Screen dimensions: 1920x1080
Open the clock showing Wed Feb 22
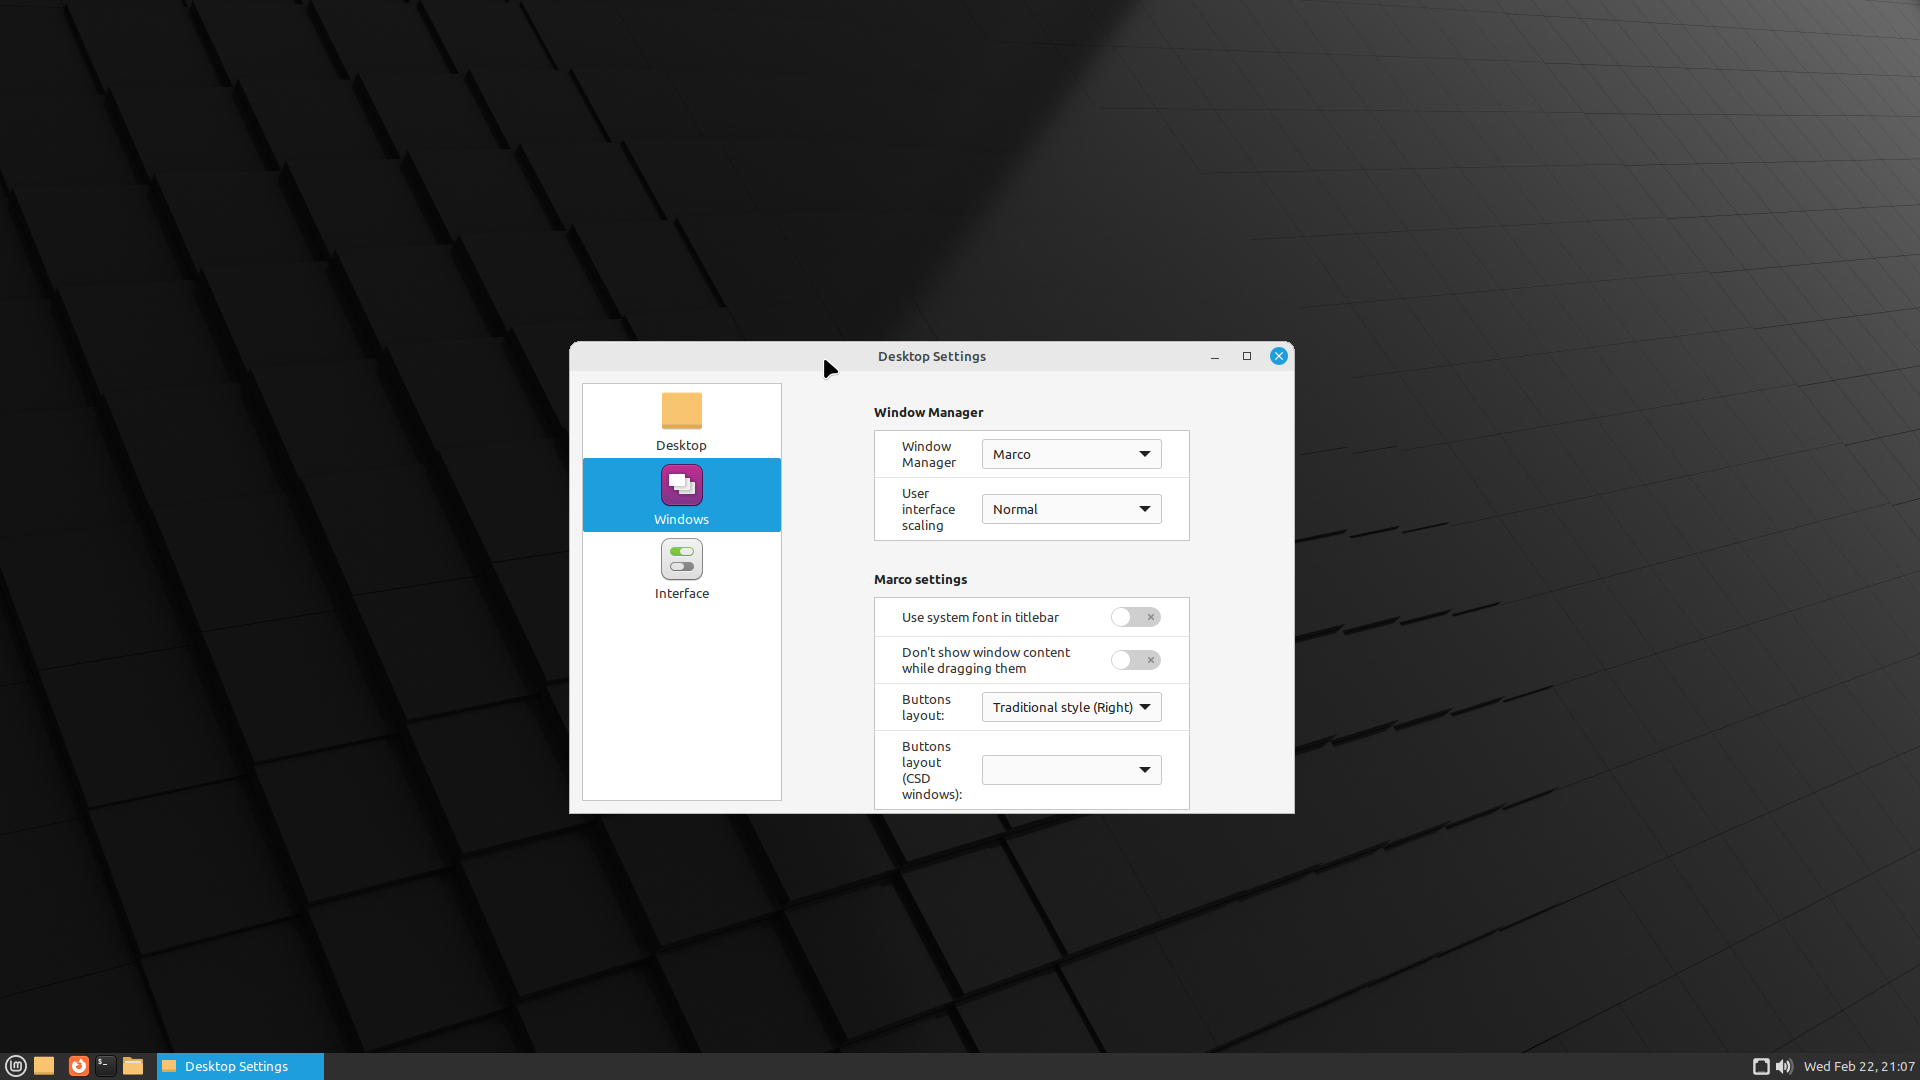point(1859,1066)
